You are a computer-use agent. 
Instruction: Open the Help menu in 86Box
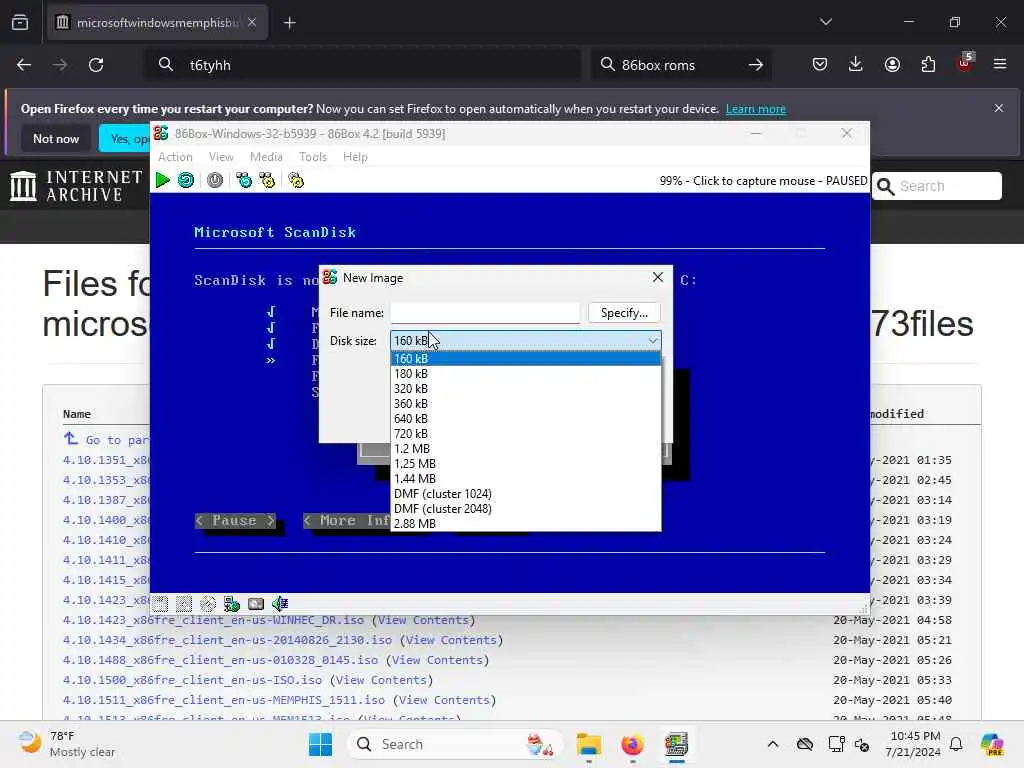pos(355,157)
